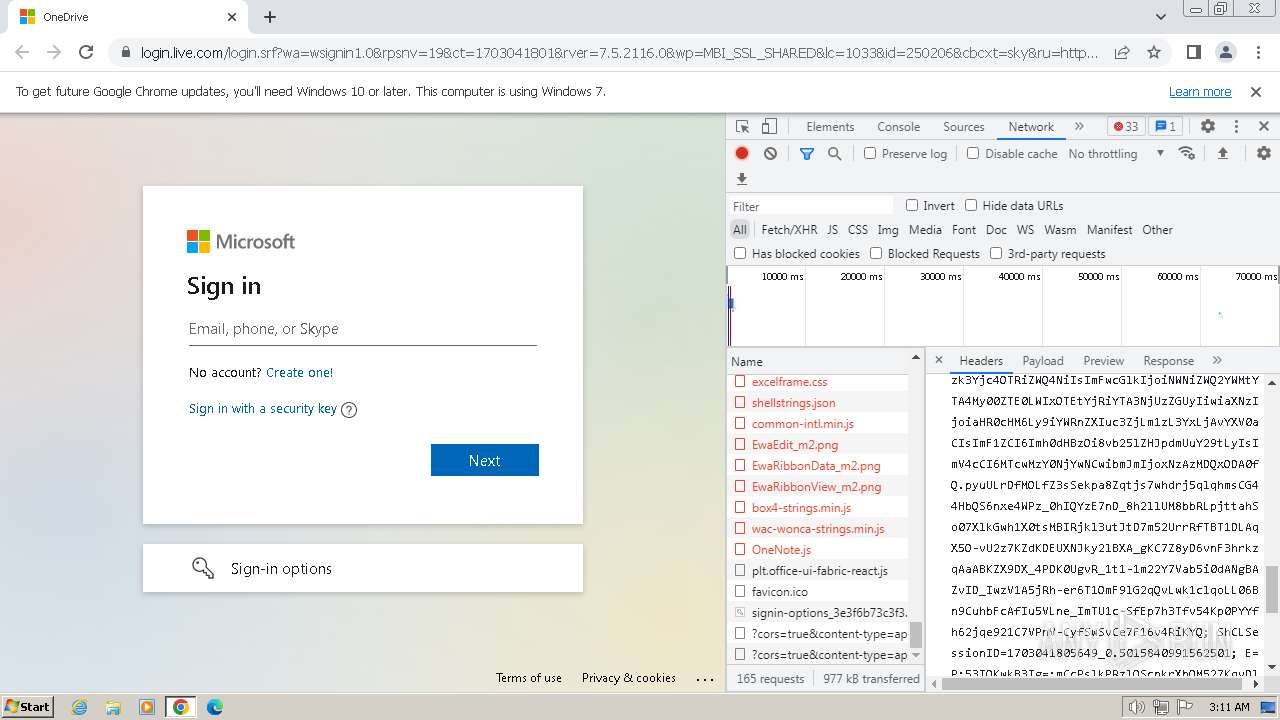Screen dimensions: 1280x720
Task: Check Blocked Requests option
Action: coord(876,253)
